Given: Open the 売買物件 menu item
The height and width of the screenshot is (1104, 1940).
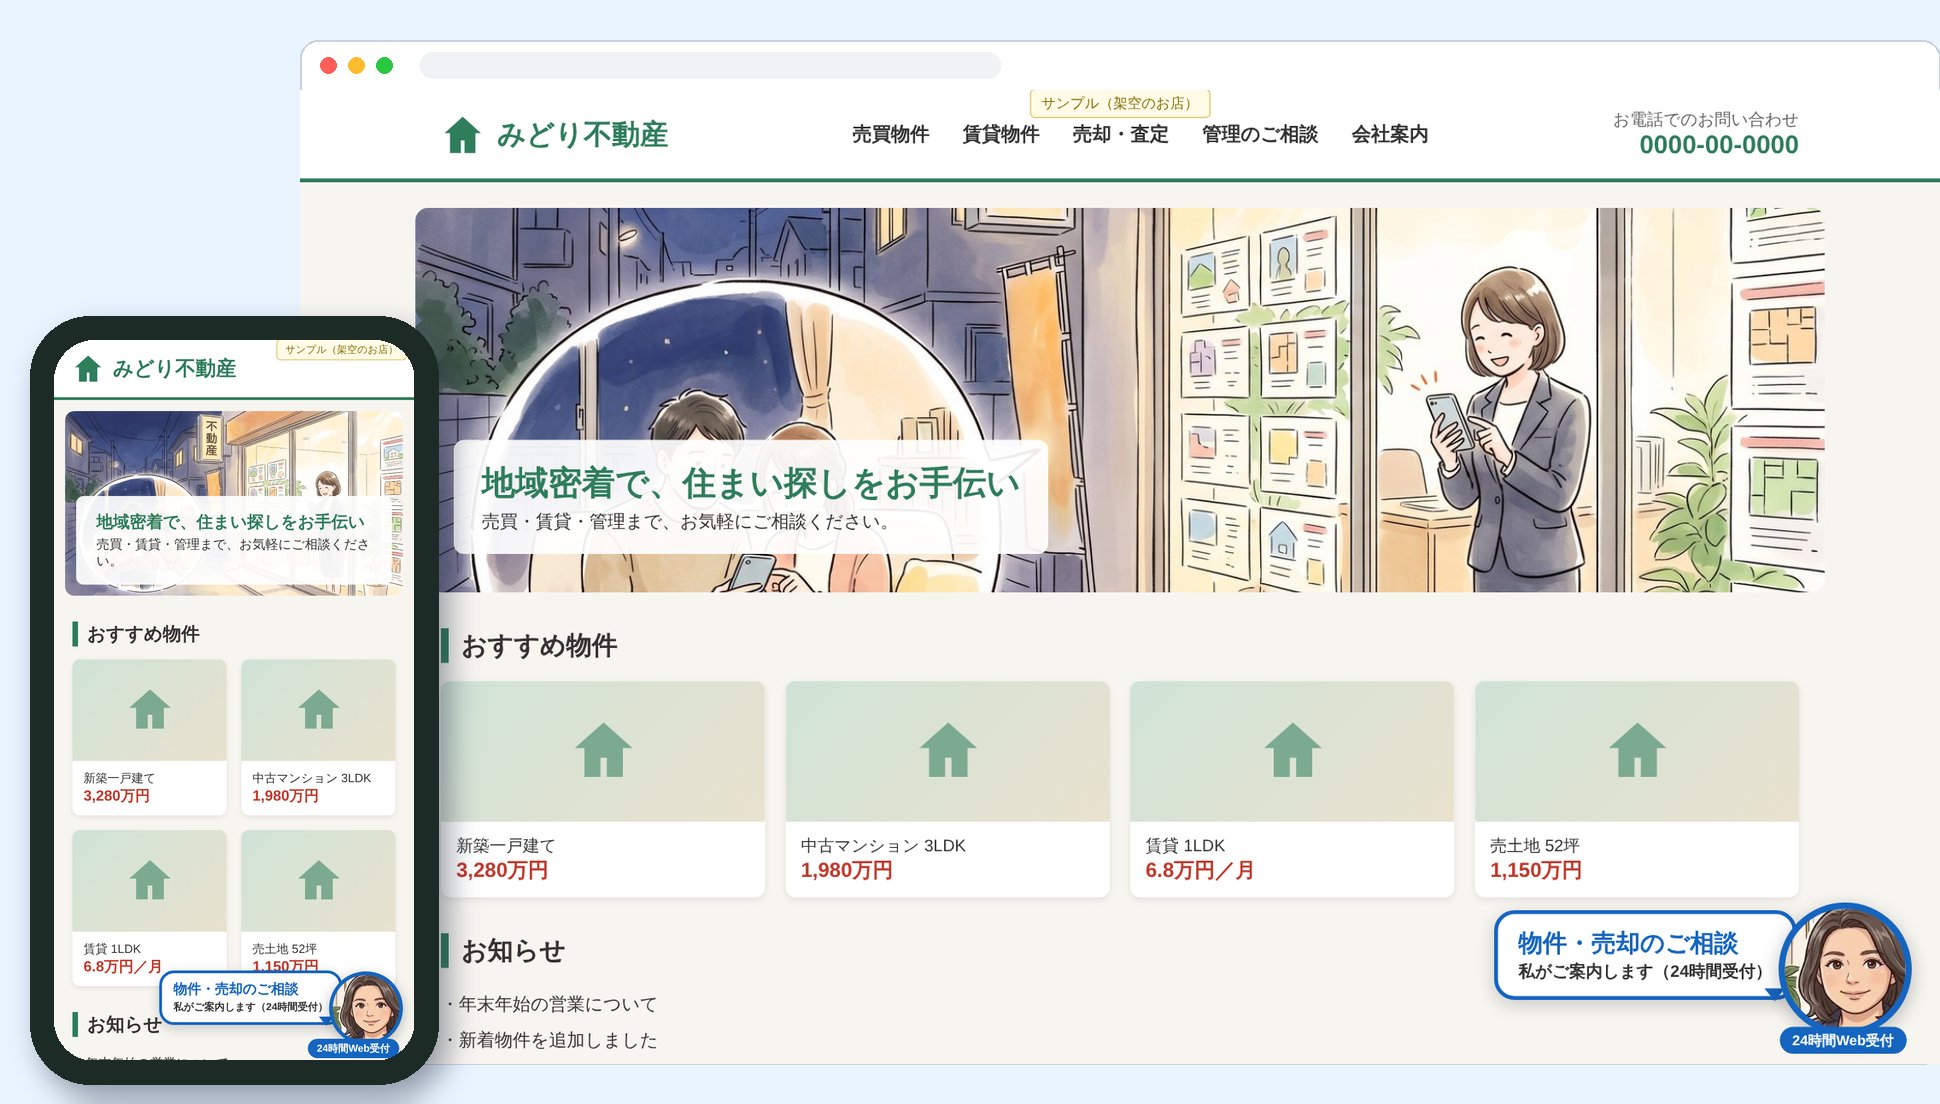Looking at the screenshot, I should click(x=890, y=134).
